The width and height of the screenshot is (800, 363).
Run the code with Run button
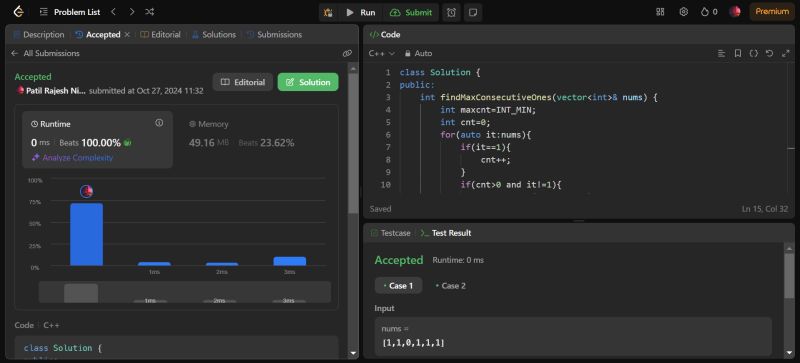(361, 12)
